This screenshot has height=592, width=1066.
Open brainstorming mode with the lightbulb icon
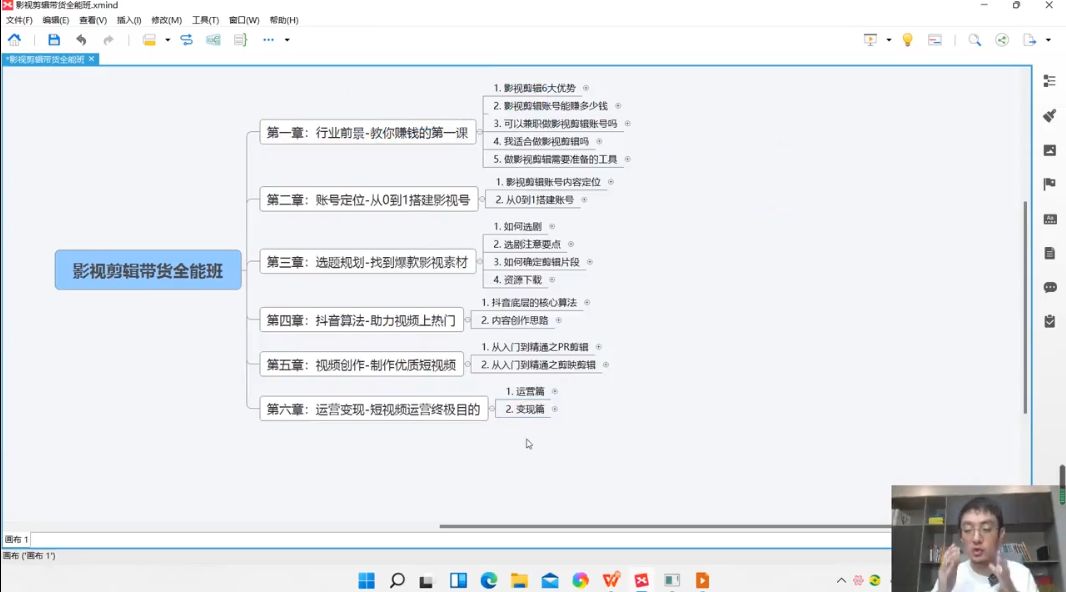(x=908, y=40)
